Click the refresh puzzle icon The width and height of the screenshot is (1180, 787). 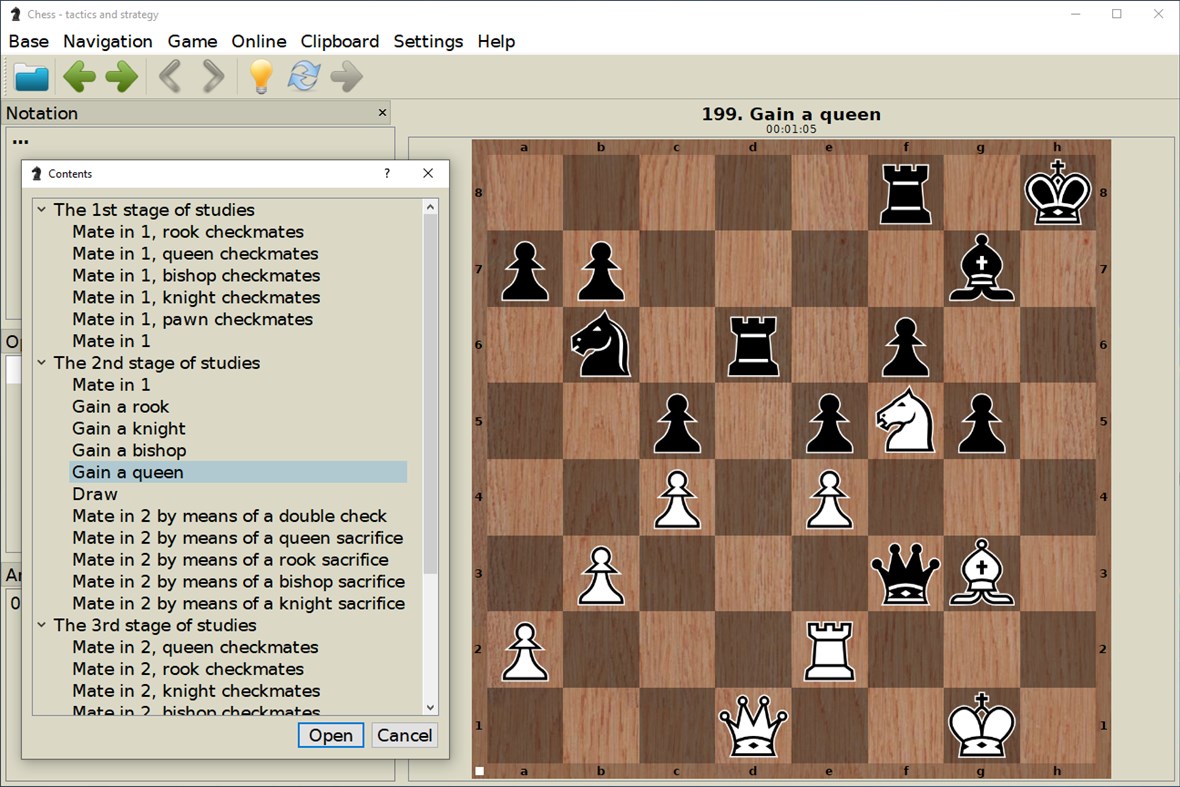(x=302, y=77)
